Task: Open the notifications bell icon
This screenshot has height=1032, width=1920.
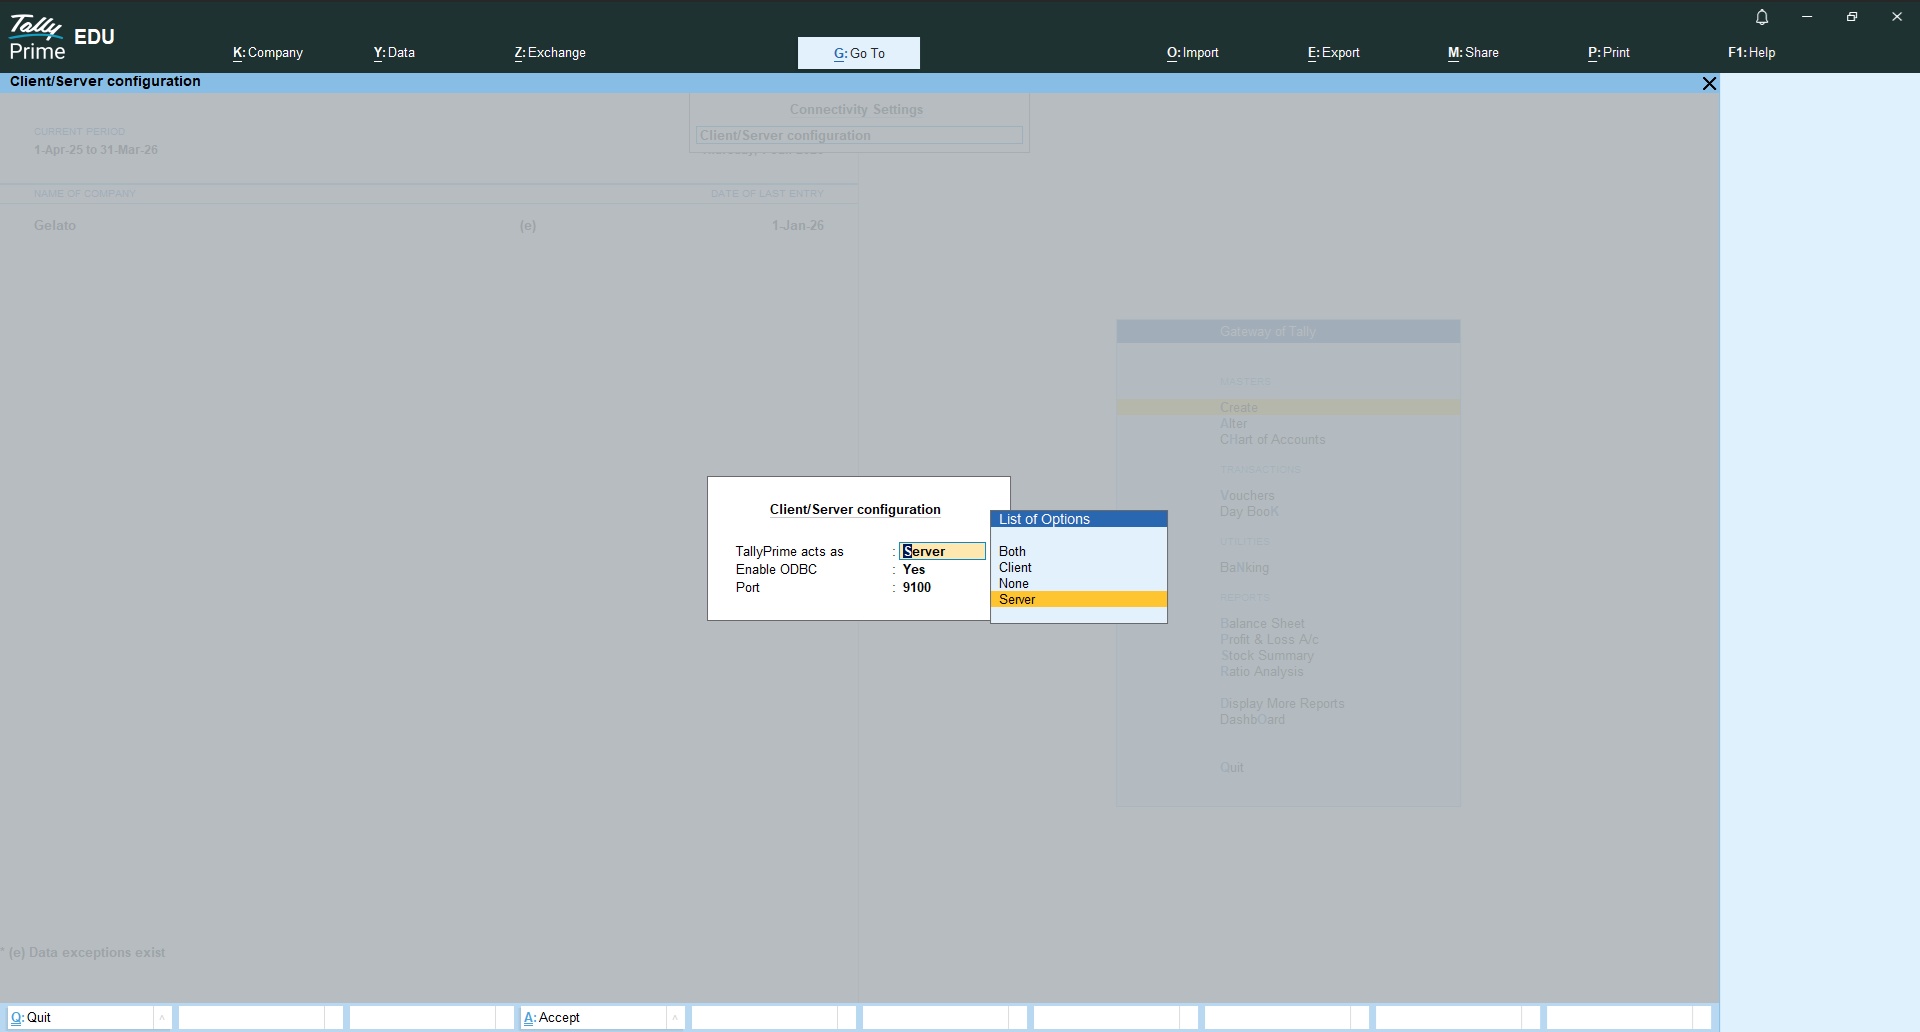Action: (1762, 17)
